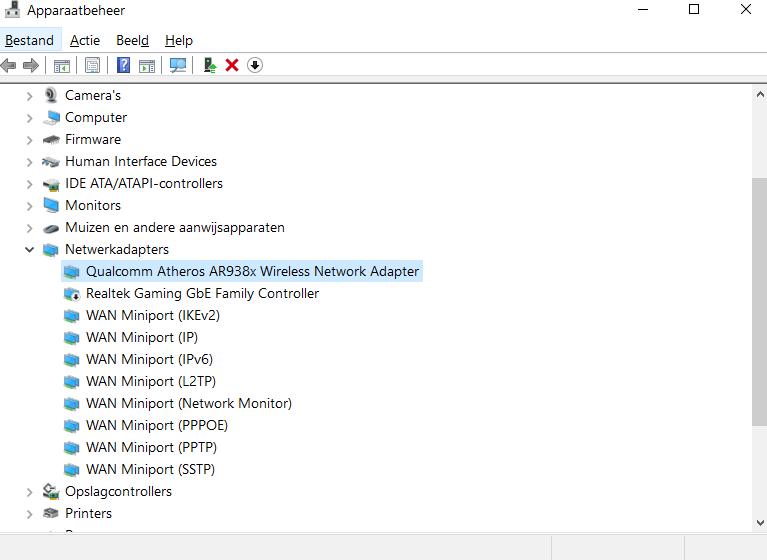767x560 pixels.
Task: Expand the Camera's category
Action: click(29, 96)
